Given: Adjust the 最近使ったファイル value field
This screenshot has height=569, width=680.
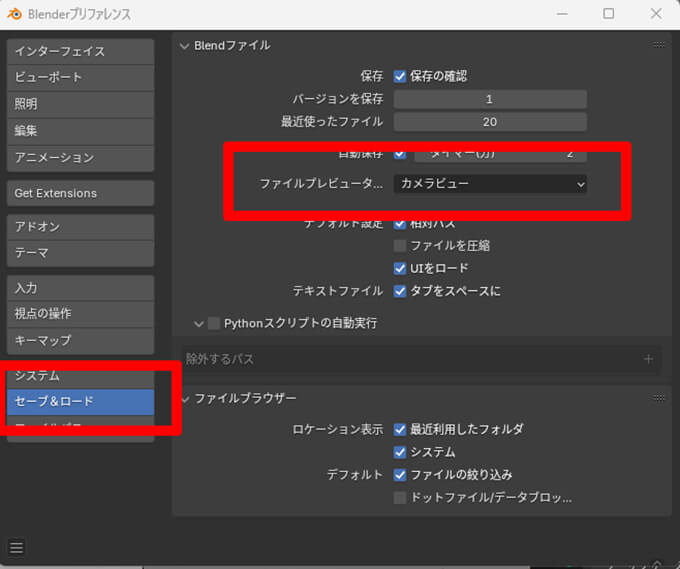Looking at the screenshot, I should [x=489, y=122].
